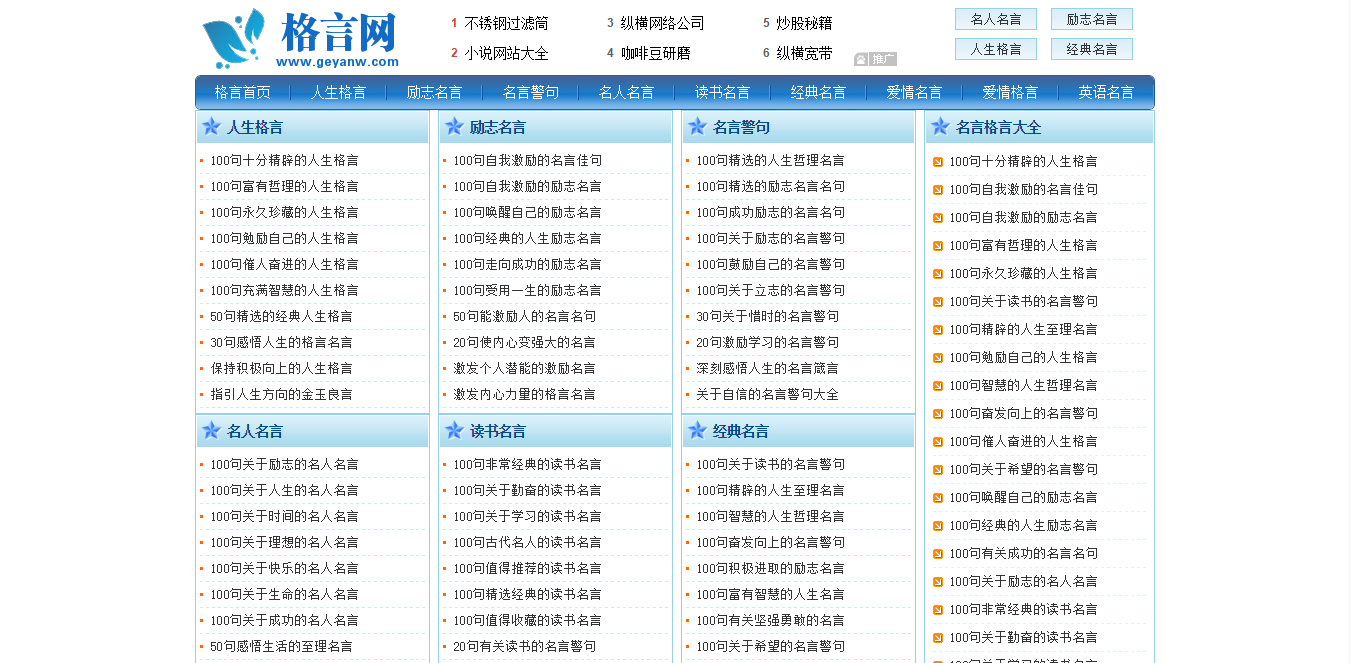Open 50句感悟生活的至理名言
Viewport: 1350px width, 663px height.
point(281,646)
